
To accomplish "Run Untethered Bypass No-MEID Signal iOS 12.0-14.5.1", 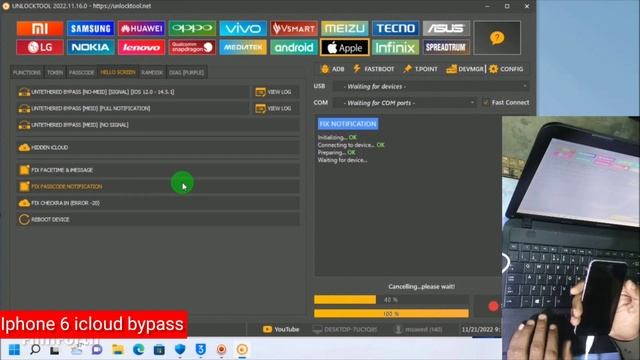I will [133, 92].
